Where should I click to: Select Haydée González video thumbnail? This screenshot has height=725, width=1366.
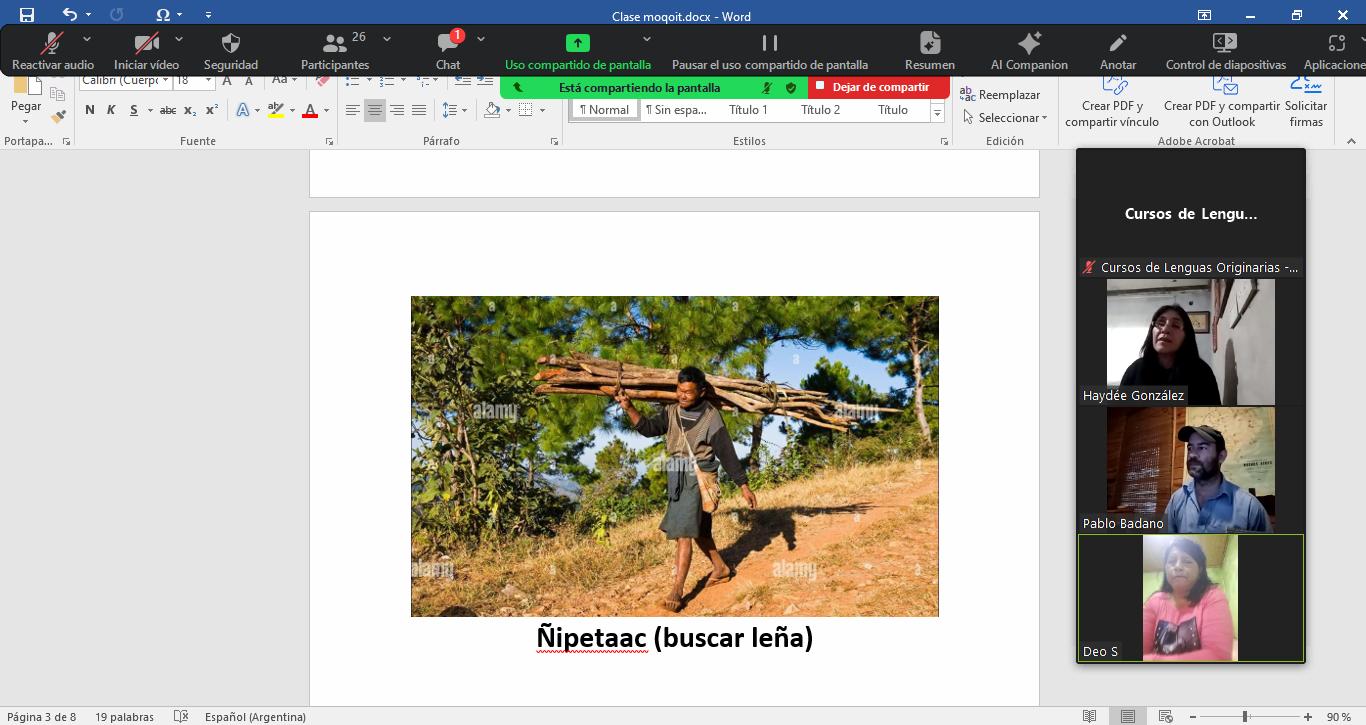(x=1190, y=341)
